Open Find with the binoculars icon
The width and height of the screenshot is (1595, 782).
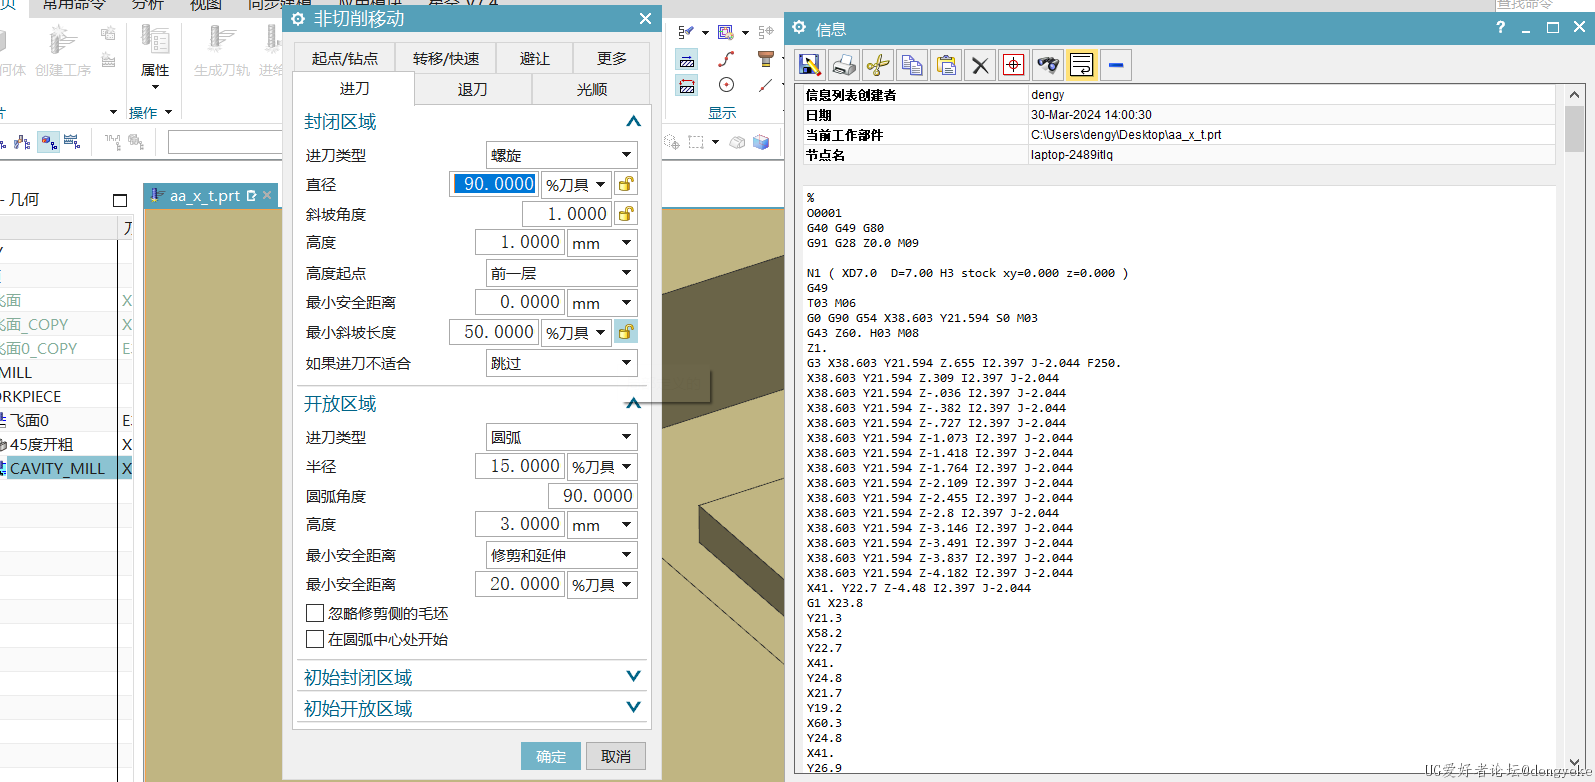coord(1048,65)
